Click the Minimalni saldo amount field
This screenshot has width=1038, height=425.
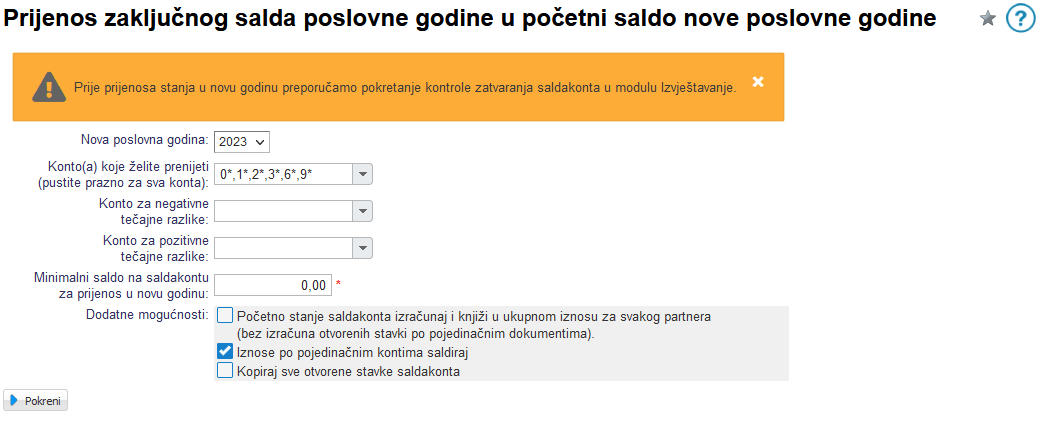(x=272, y=285)
